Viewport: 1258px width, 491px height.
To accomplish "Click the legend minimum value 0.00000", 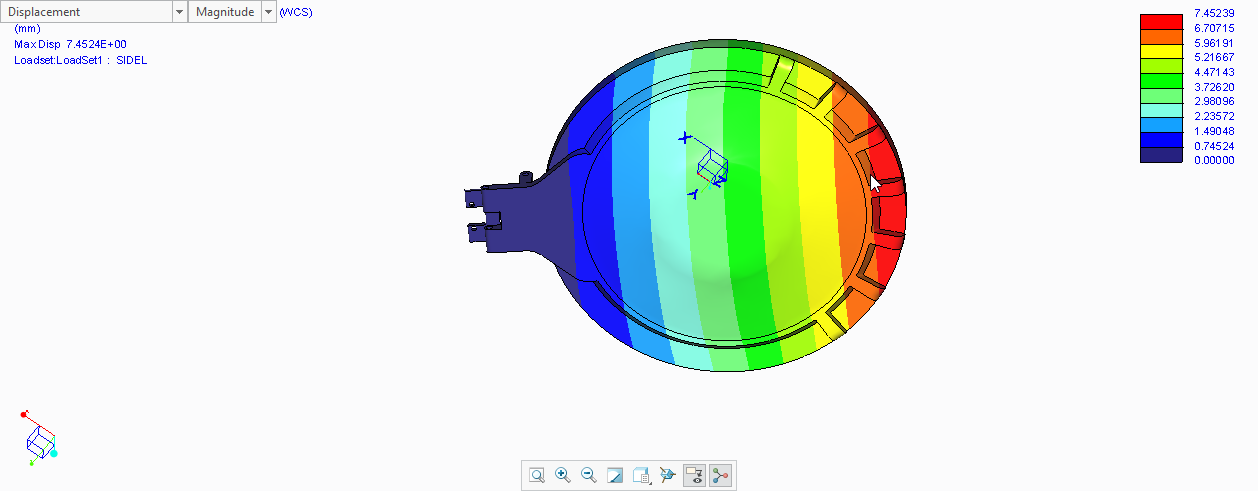I will (1214, 160).
